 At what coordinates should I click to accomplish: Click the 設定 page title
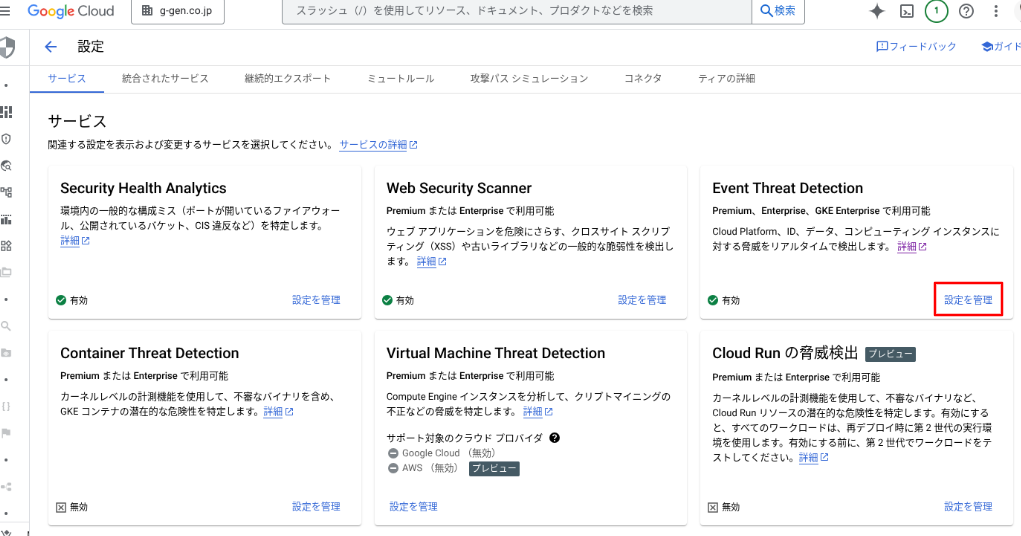coord(91,47)
